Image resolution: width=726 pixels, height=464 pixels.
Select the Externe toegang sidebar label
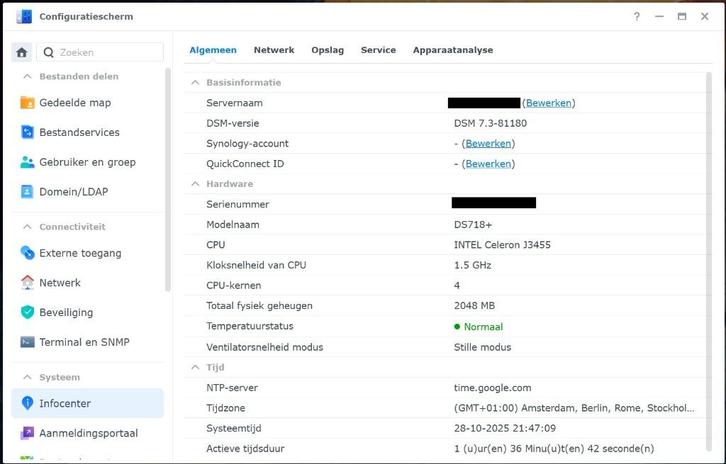[x=80, y=253]
